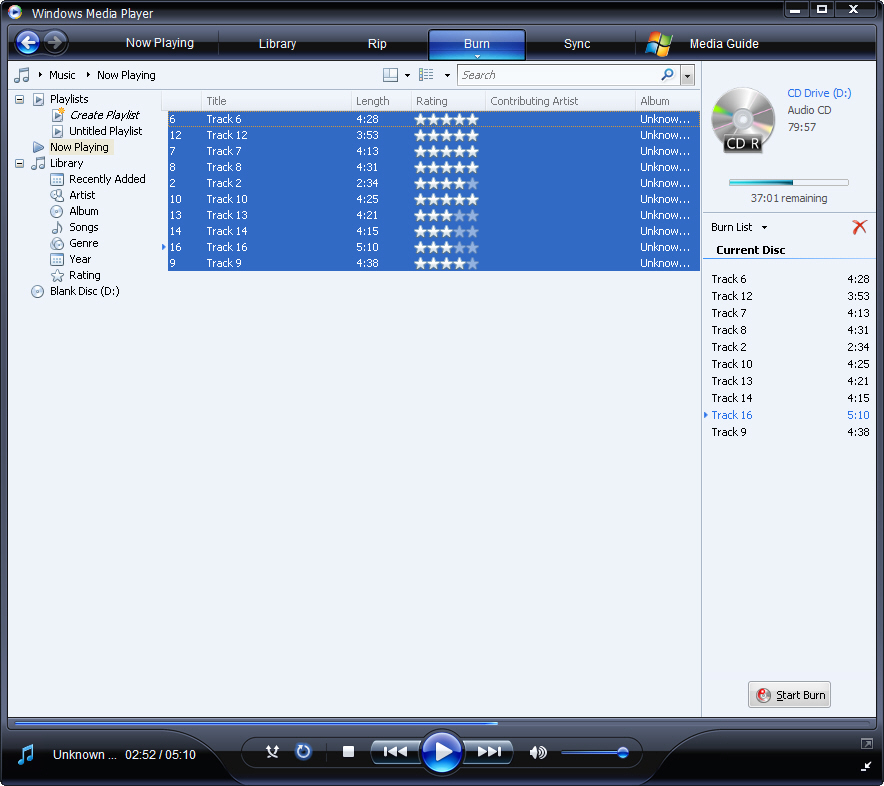Sort by the Rating column header
The height and width of the screenshot is (786, 884).
pyautogui.click(x=448, y=101)
